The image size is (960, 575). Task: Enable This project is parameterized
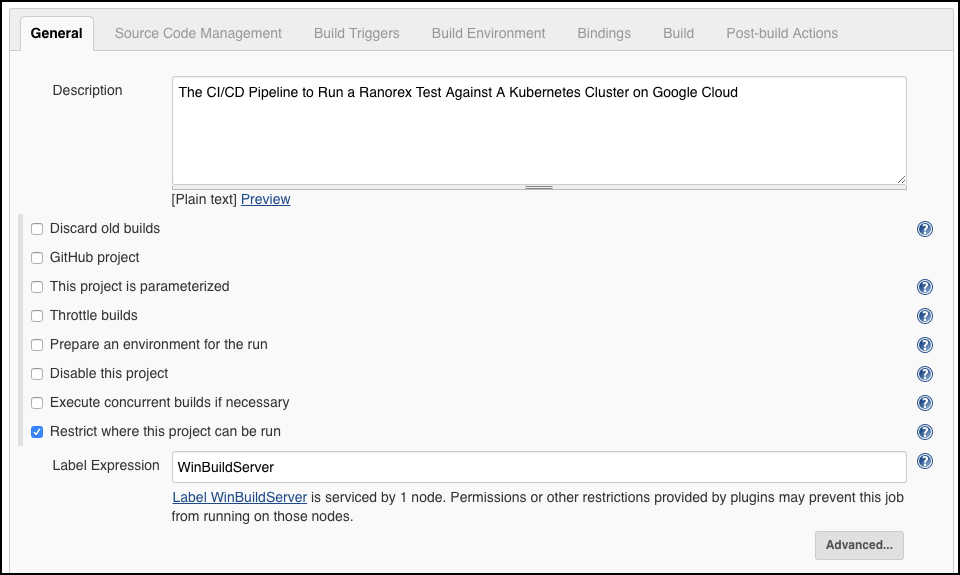(x=37, y=287)
